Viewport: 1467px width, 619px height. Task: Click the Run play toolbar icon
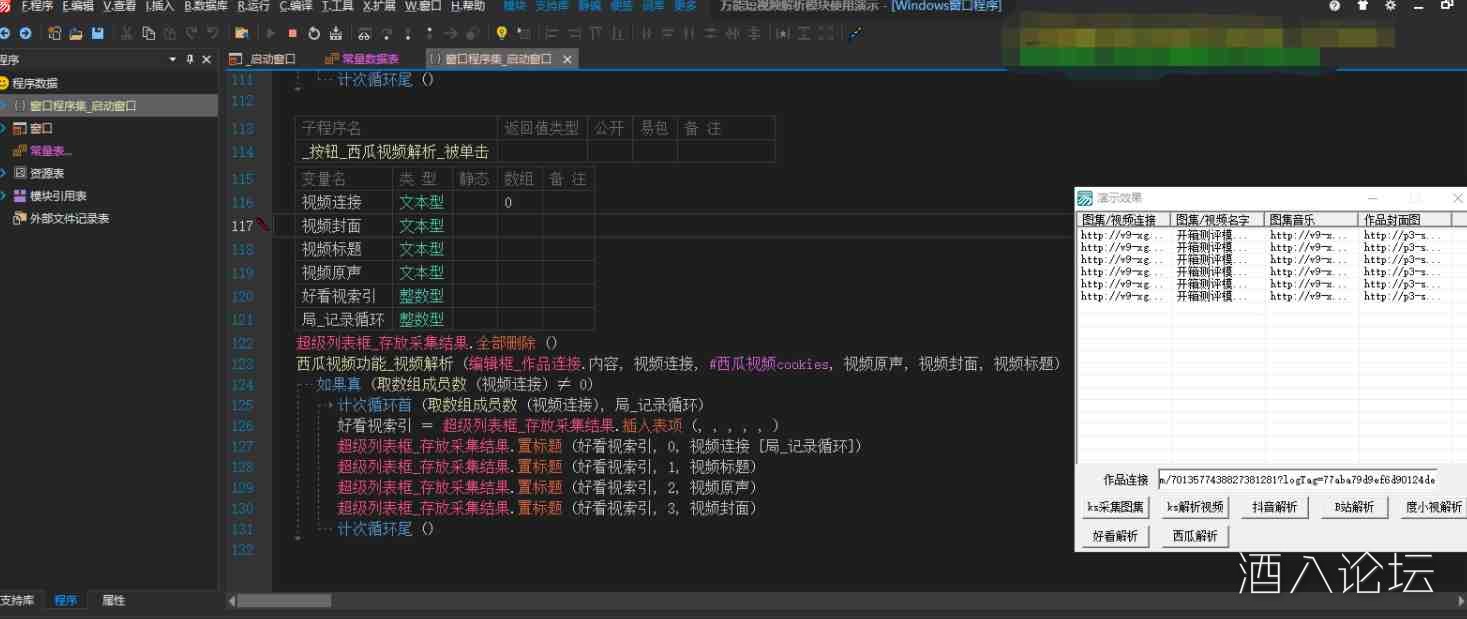pos(270,33)
